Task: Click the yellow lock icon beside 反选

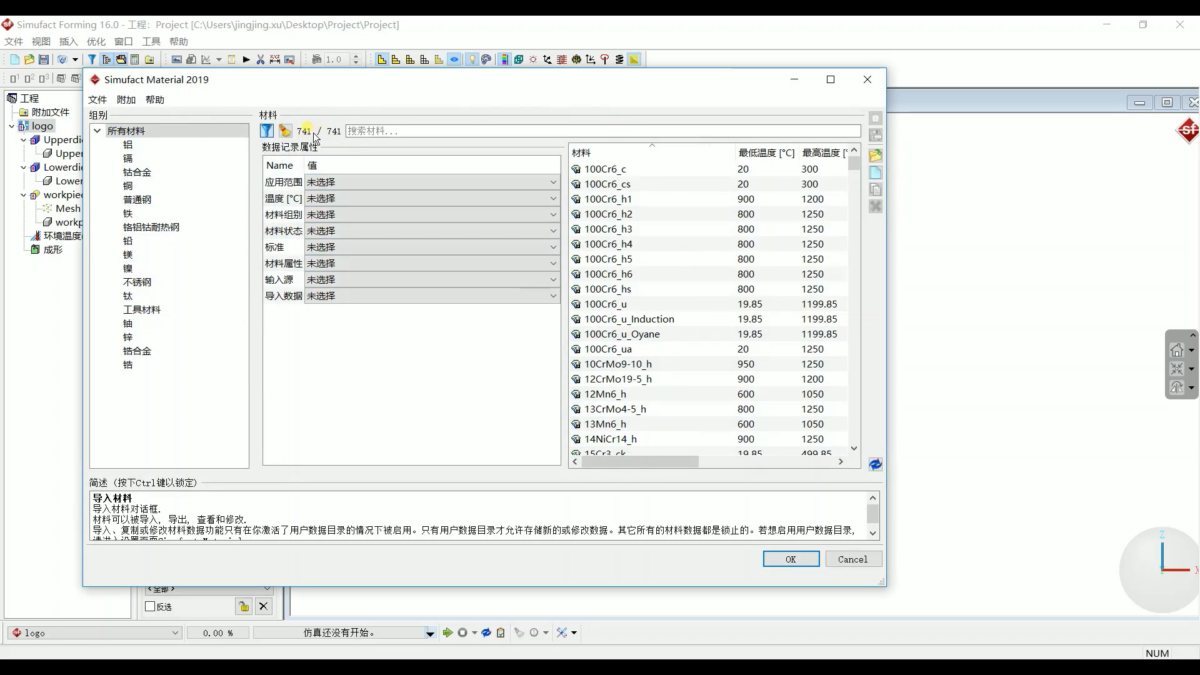Action: 243,606
